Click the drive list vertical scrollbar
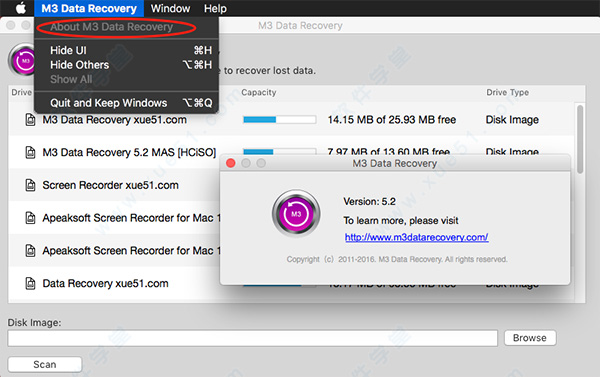Screen dimensions: 600x377 tap(580, 139)
